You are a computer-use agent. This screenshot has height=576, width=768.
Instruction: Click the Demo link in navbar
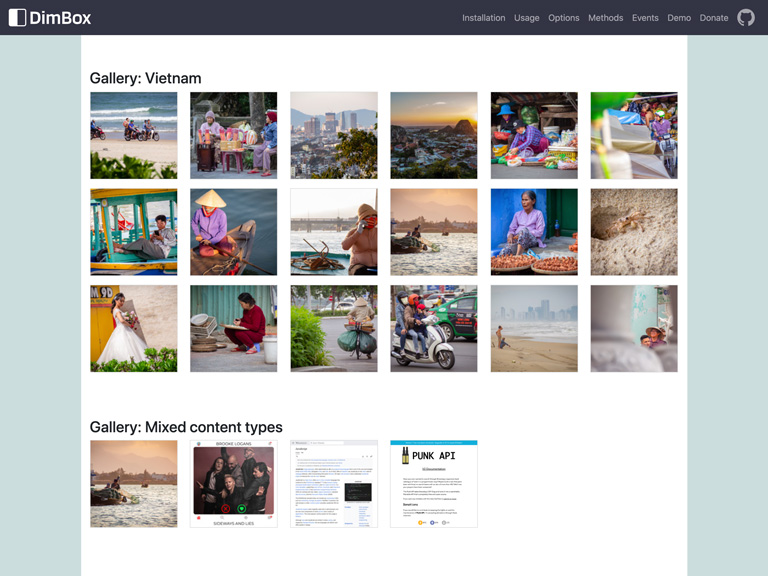pos(679,18)
